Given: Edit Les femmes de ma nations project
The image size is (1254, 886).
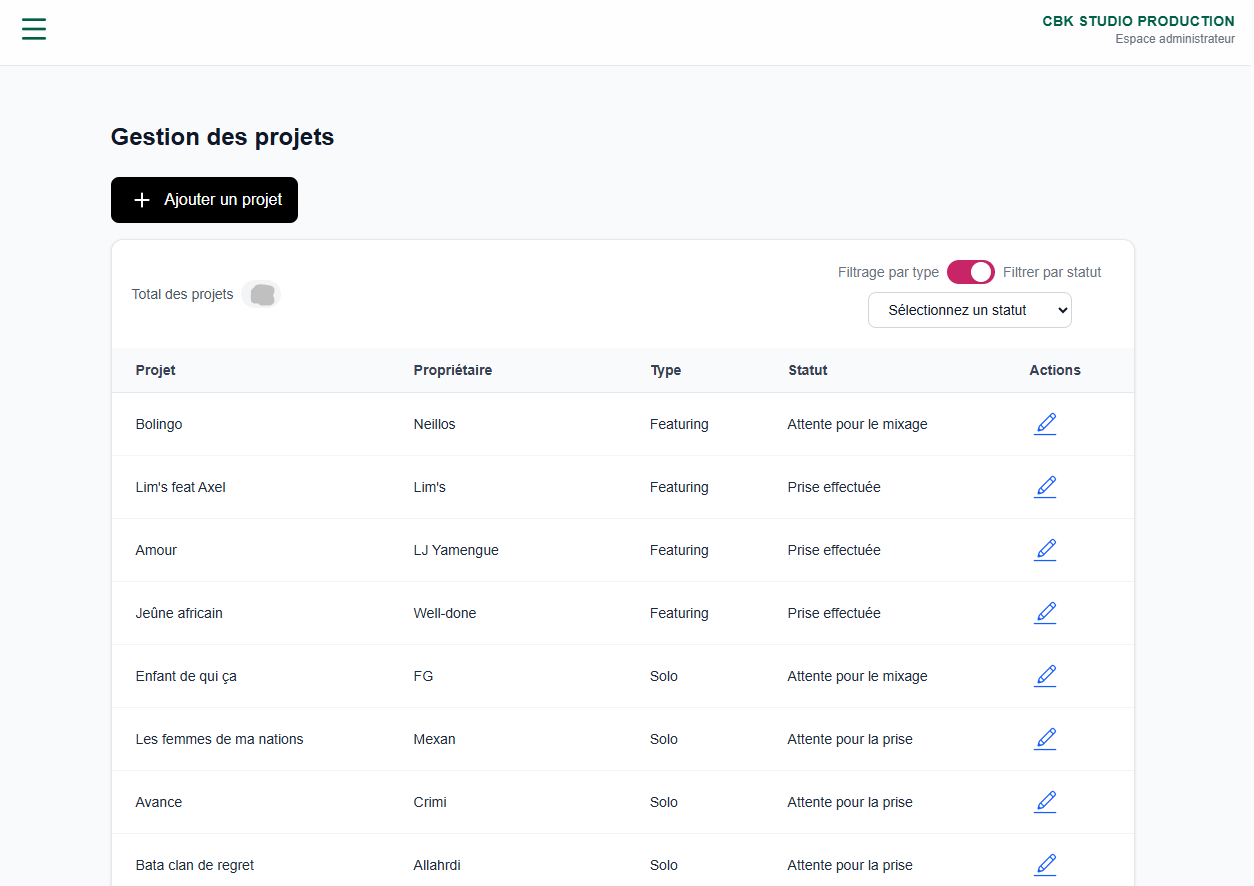Looking at the screenshot, I should pos(1045,739).
